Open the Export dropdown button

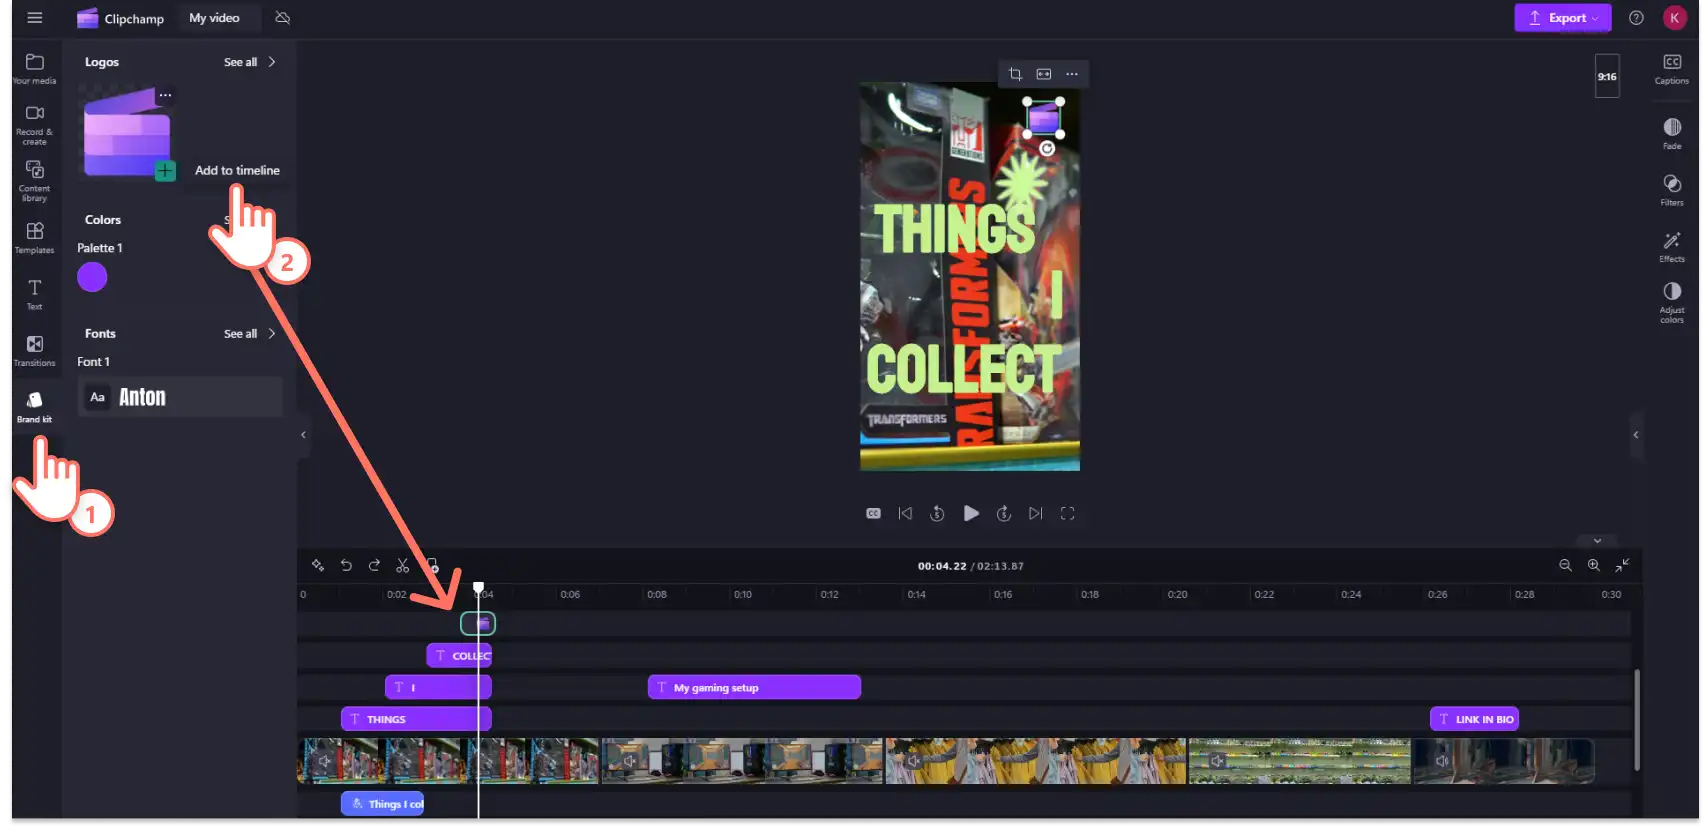click(x=1562, y=18)
